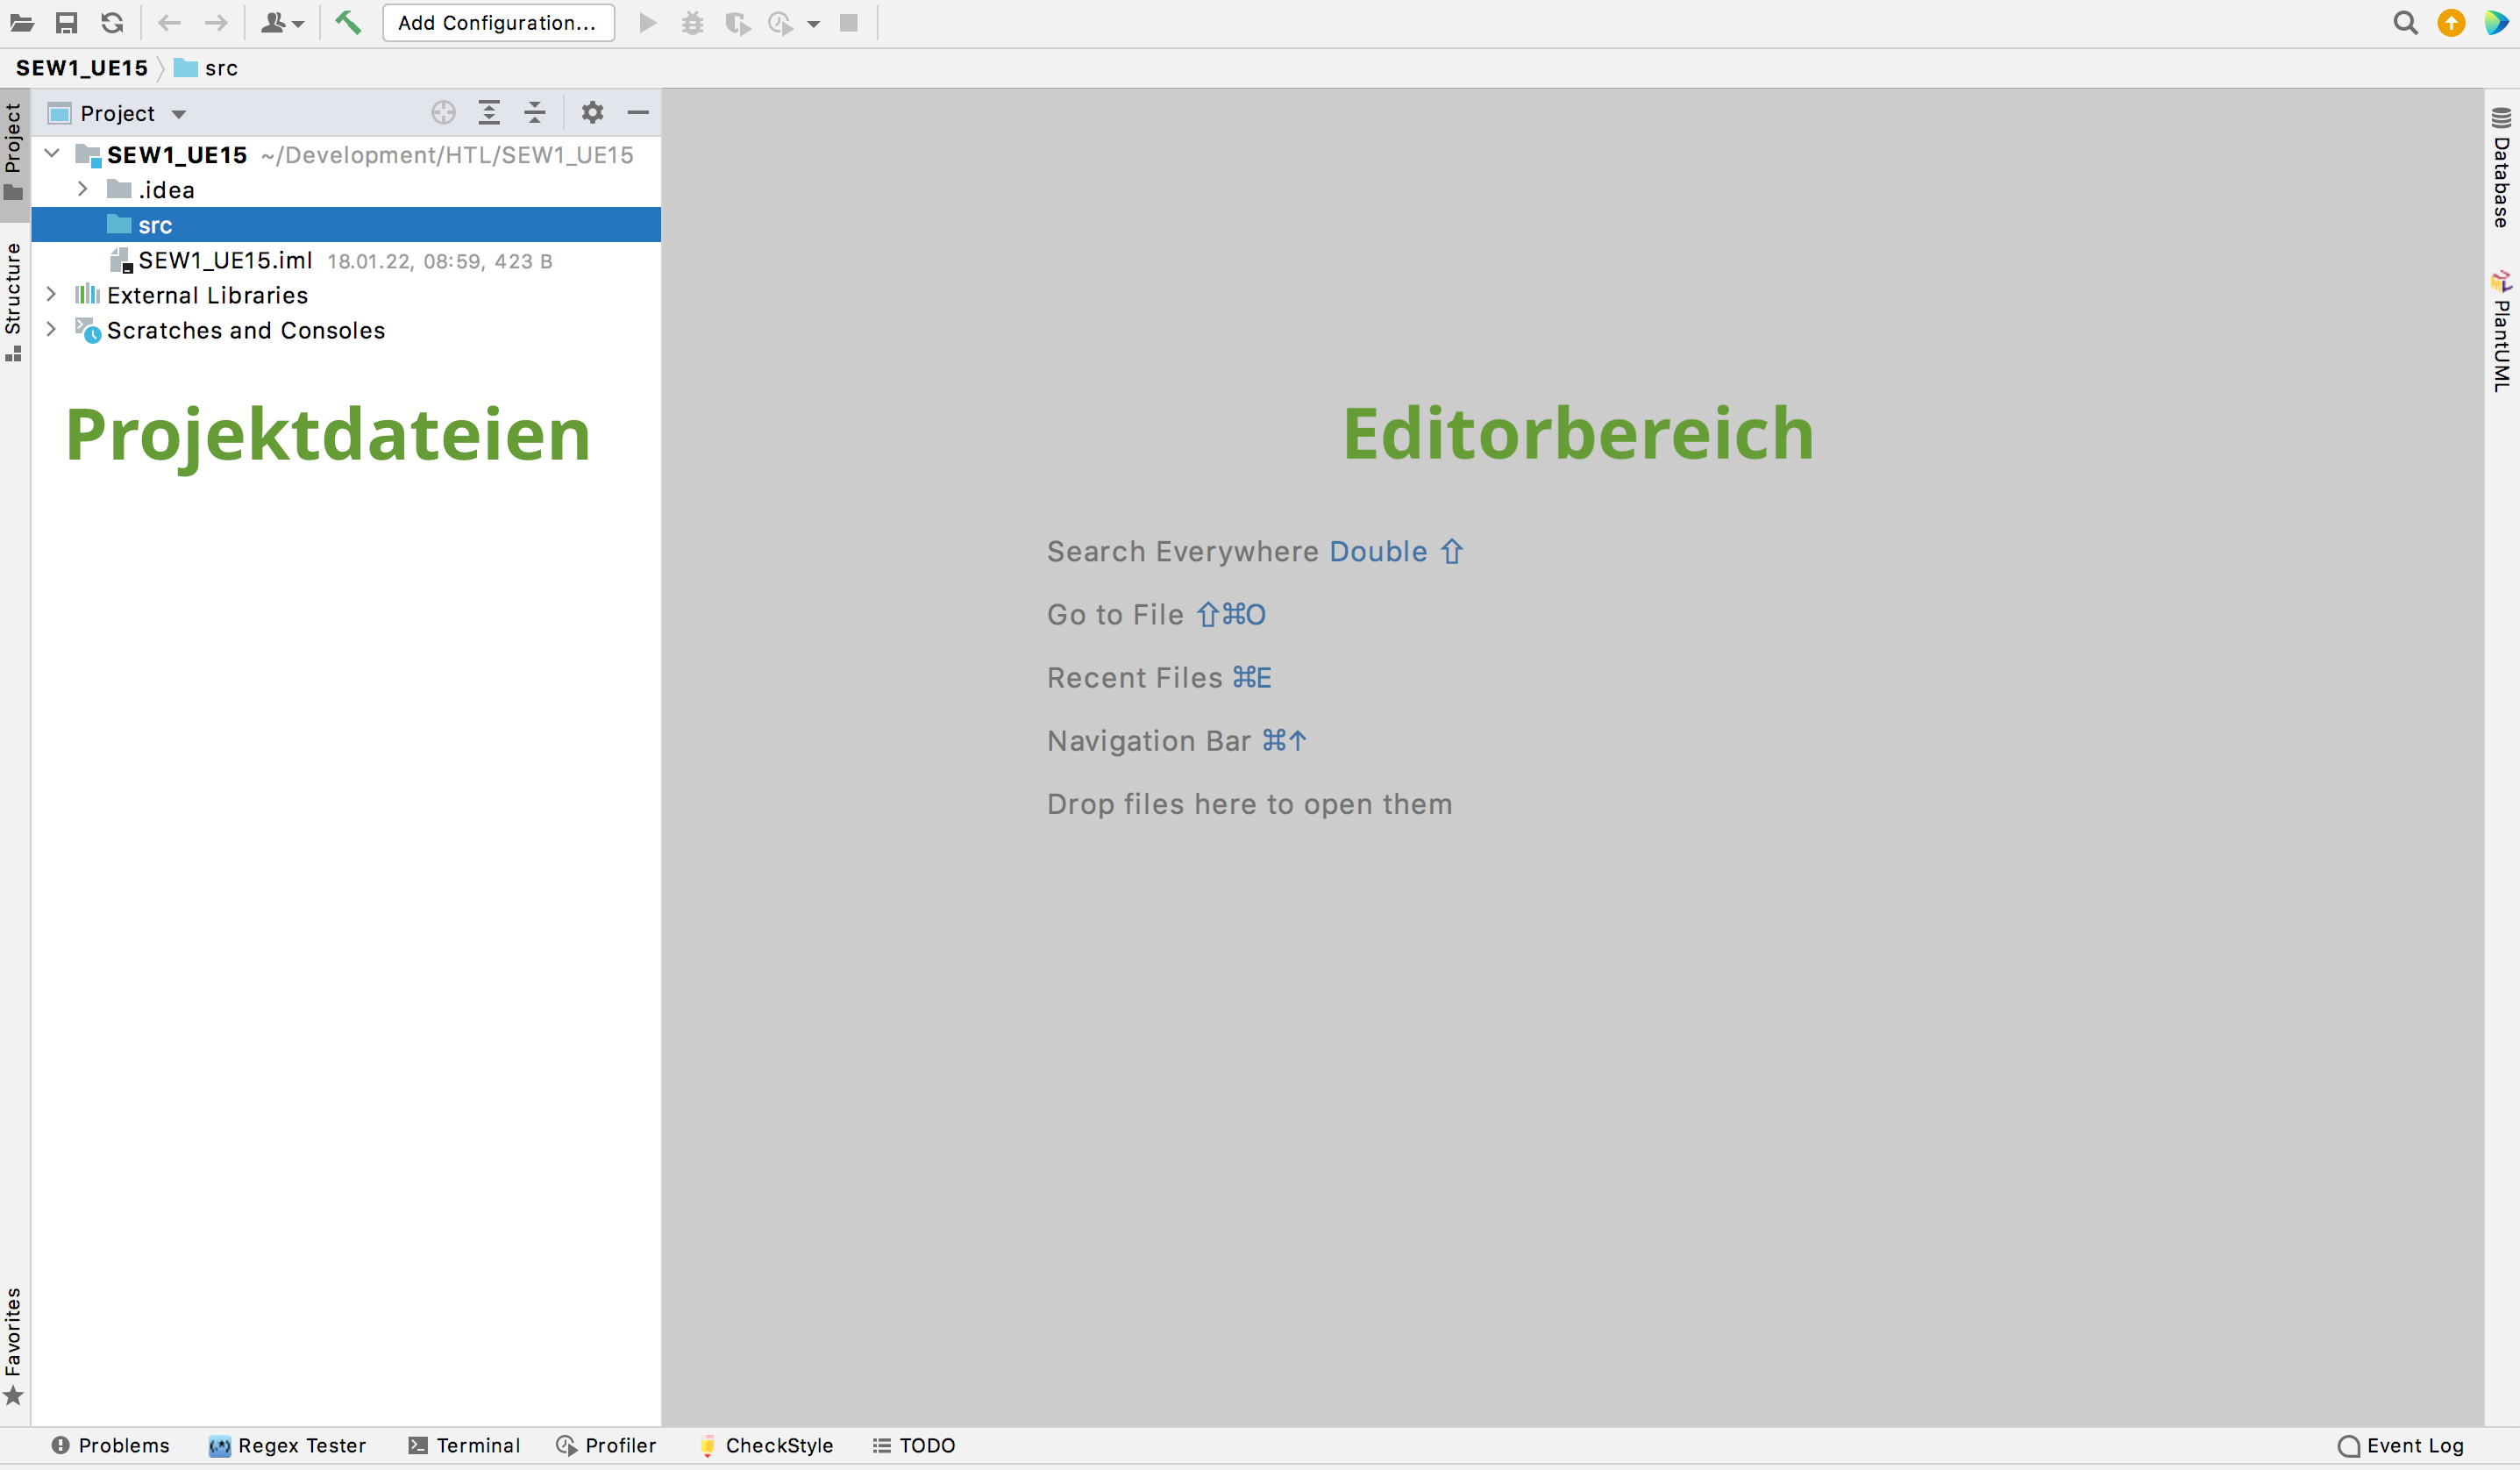Collapse the SEW1_UE15 root tree node
Image resolution: width=2520 pixels, height=1470 pixels.
click(52, 154)
